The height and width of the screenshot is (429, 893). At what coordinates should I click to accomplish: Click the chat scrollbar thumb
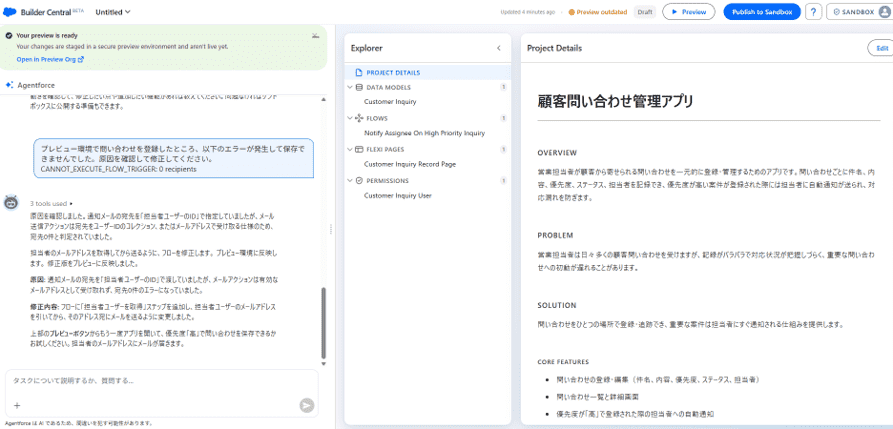tap(324, 322)
